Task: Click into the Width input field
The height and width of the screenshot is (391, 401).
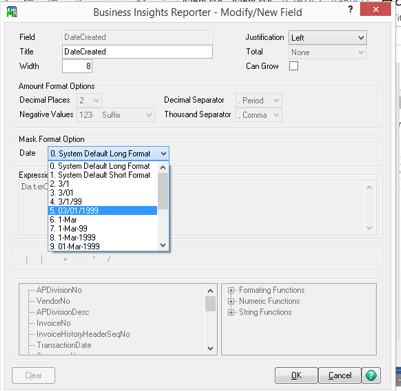Action: coord(77,66)
